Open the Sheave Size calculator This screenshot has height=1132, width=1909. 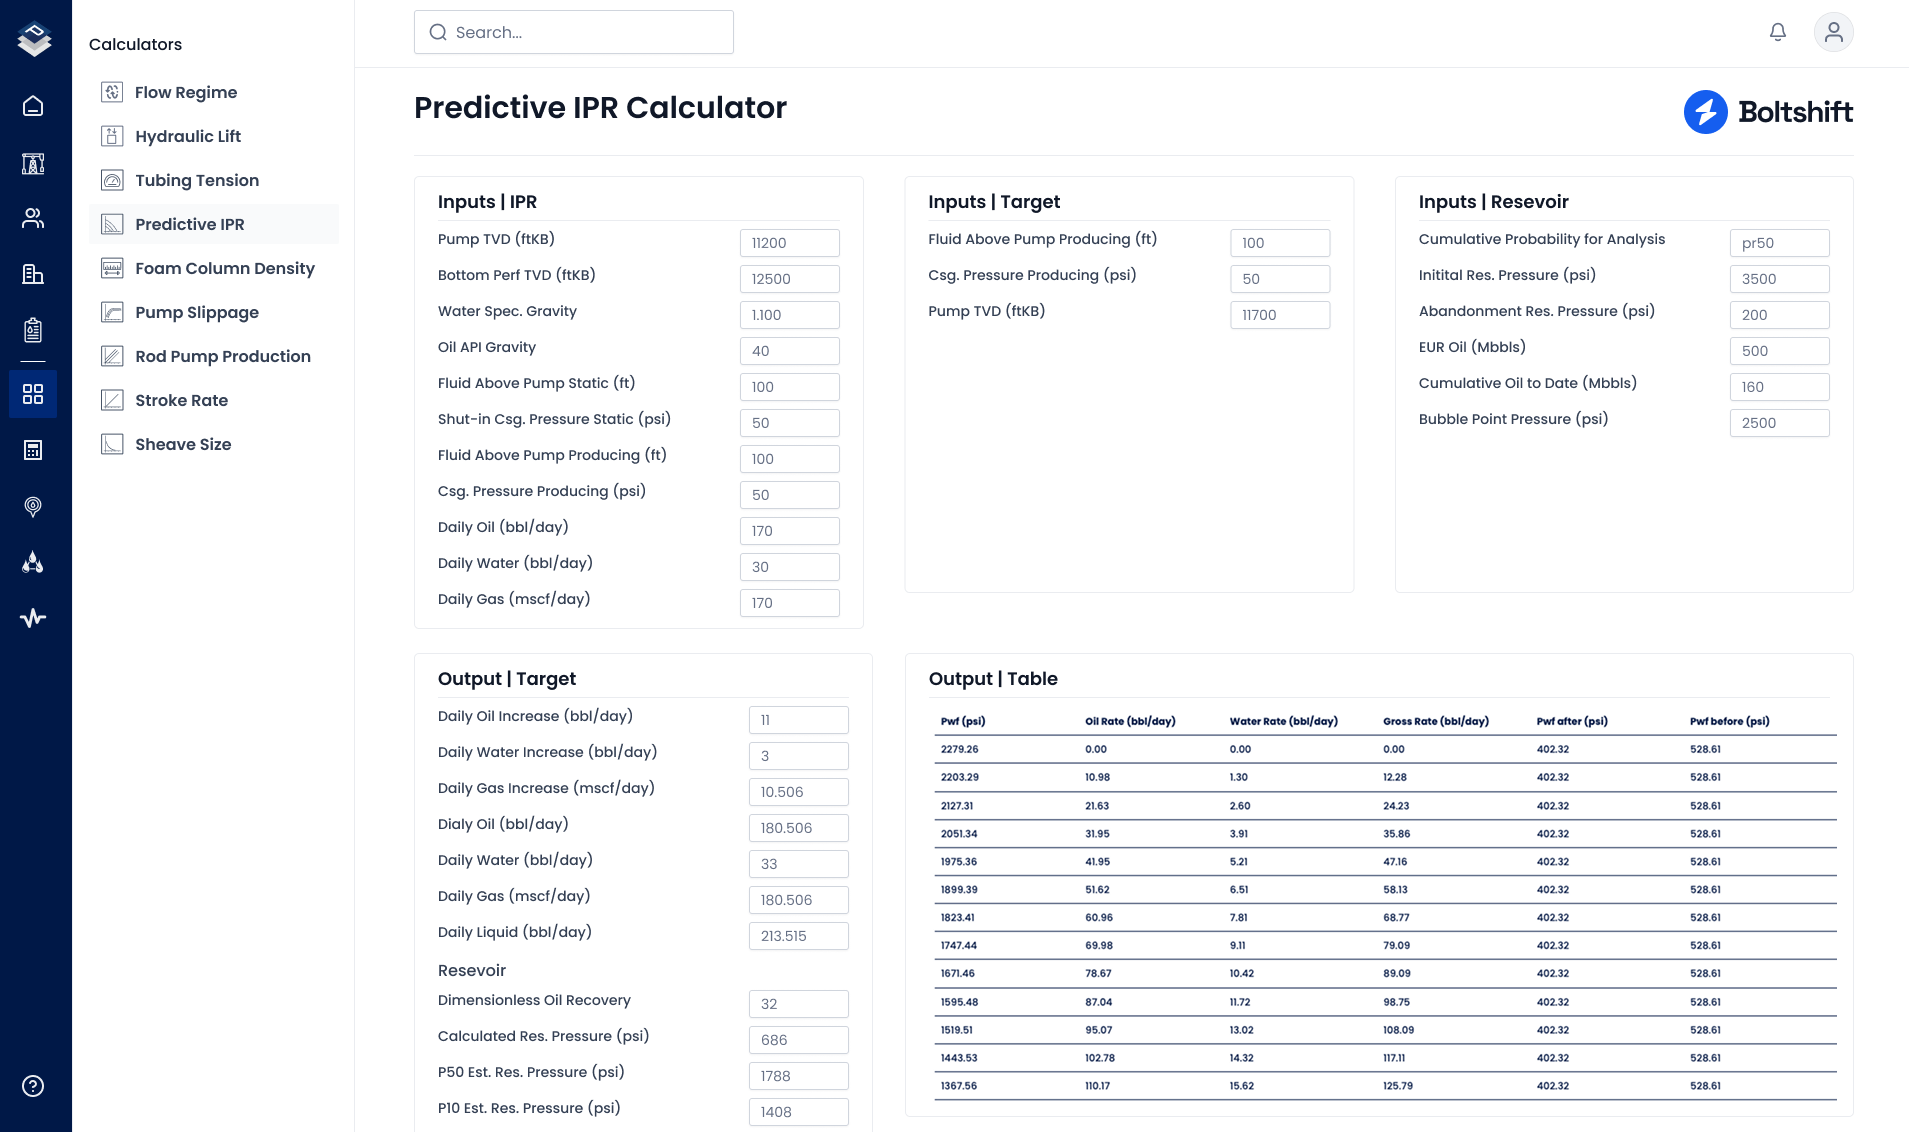[x=183, y=444]
